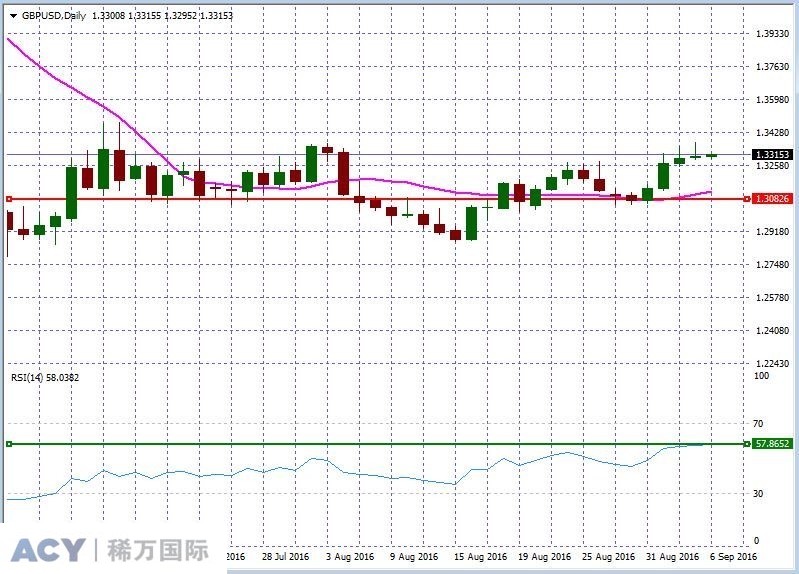The width and height of the screenshot is (799, 574).
Task: Open the GBPUSD chart title dropdown arrow
Action: click(14, 16)
